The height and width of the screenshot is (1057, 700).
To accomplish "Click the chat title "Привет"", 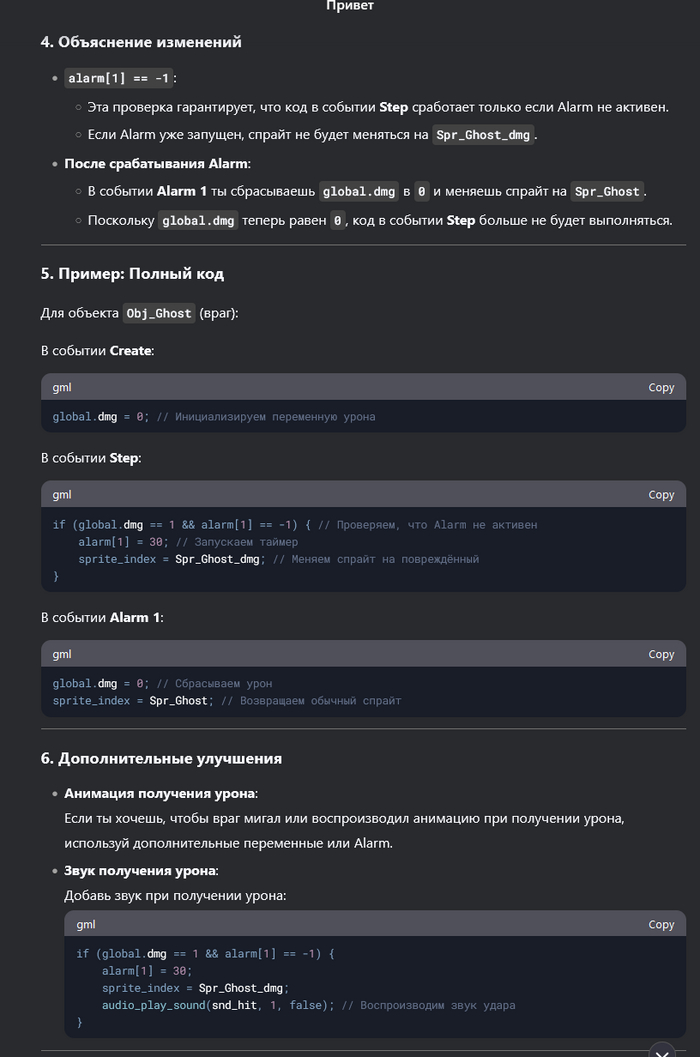I will (x=350, y=6).
